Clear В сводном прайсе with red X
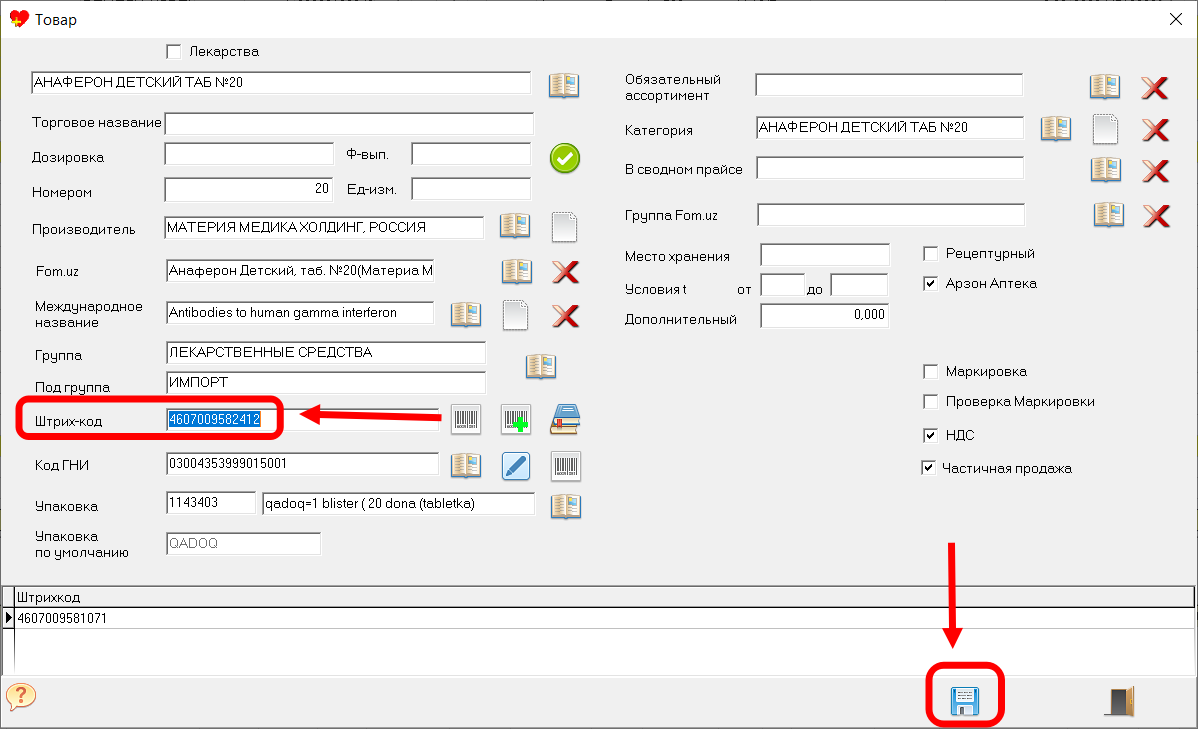 click(x=1155, y=170)
